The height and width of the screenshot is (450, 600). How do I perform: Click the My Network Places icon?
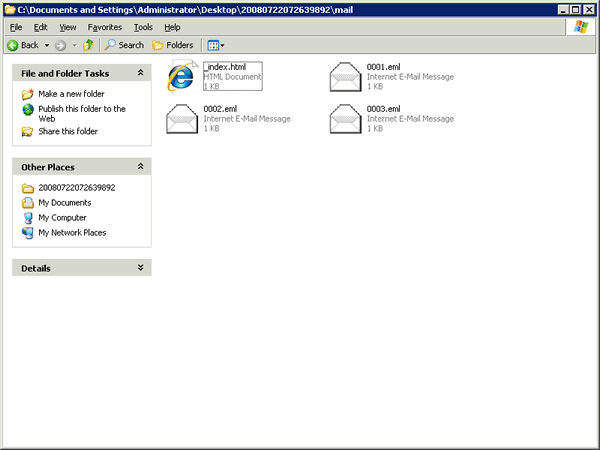pyautogui.click(x=28, y=233)
